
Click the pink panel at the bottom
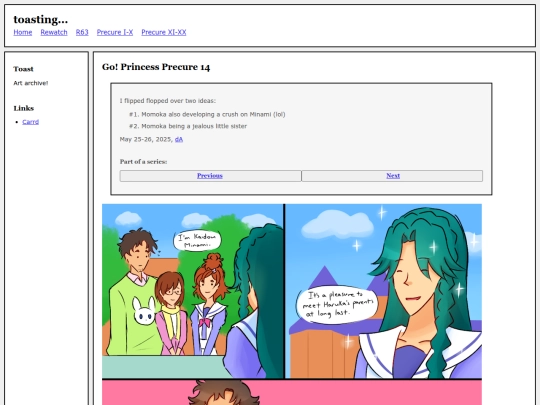292,393
